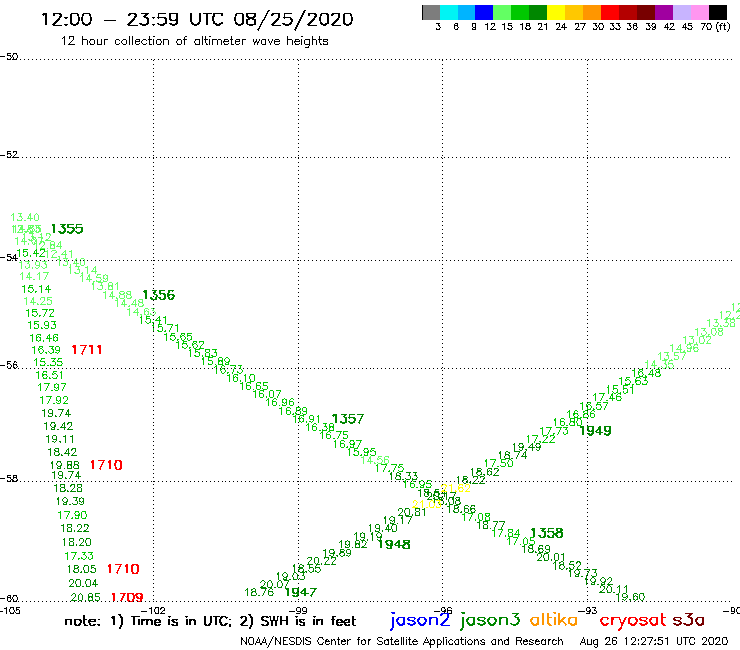740x650 pixels.
Task: Click the '20.04' wave height value
Action: tap(83, 583)
